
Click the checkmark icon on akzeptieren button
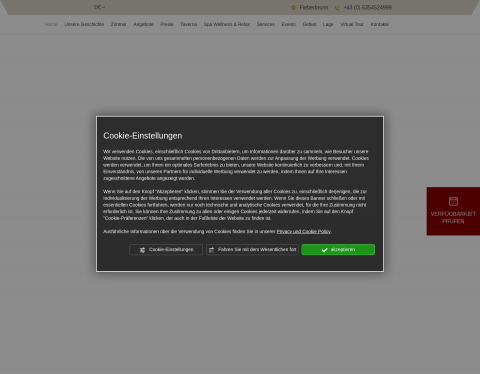[x=324, y=250]
